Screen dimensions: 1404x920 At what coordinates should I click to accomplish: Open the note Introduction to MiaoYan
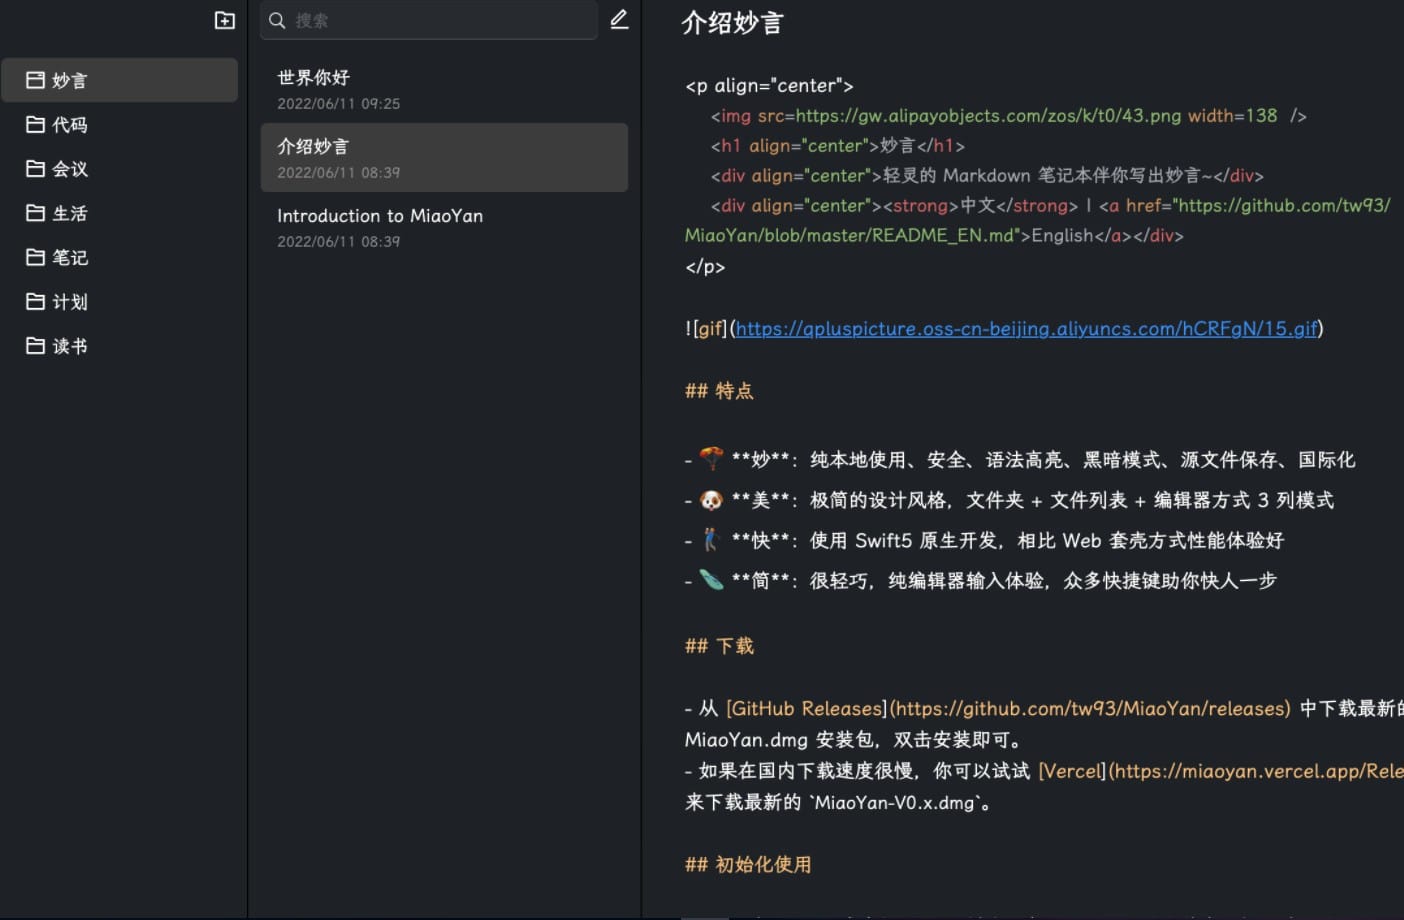pos(444,227)
